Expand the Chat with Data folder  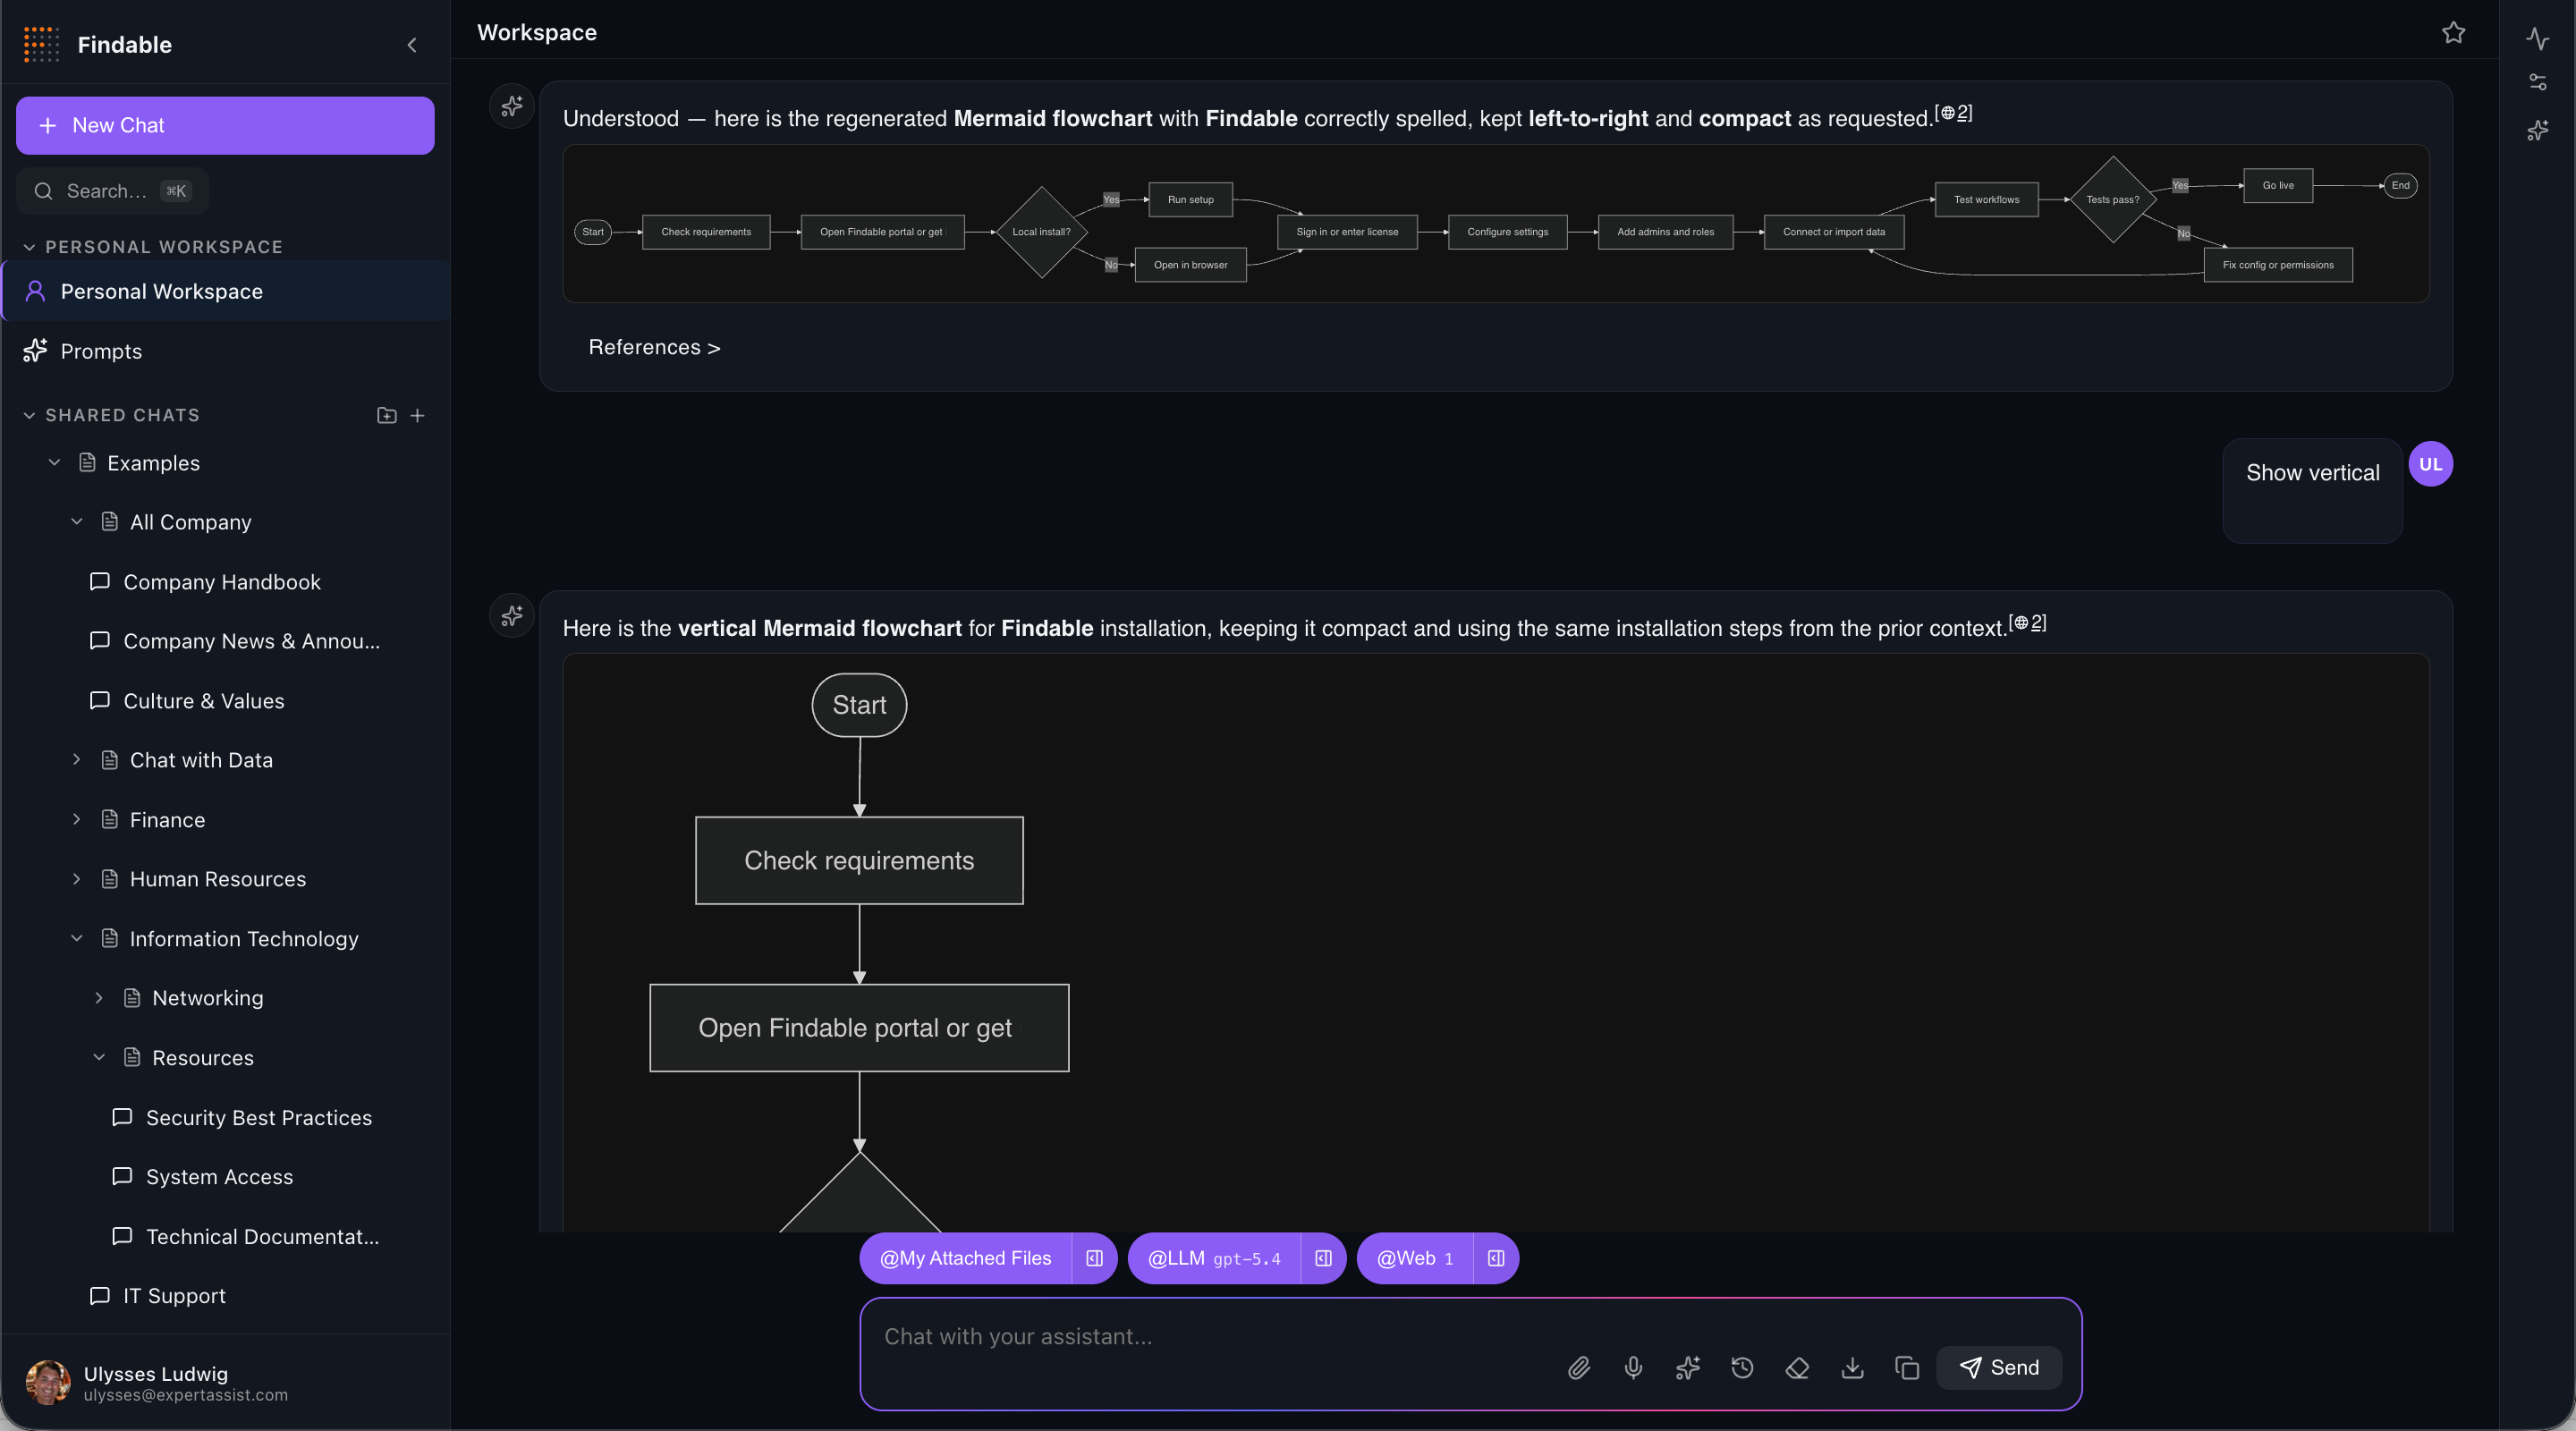pyautogui.click(x=77, y=760)
